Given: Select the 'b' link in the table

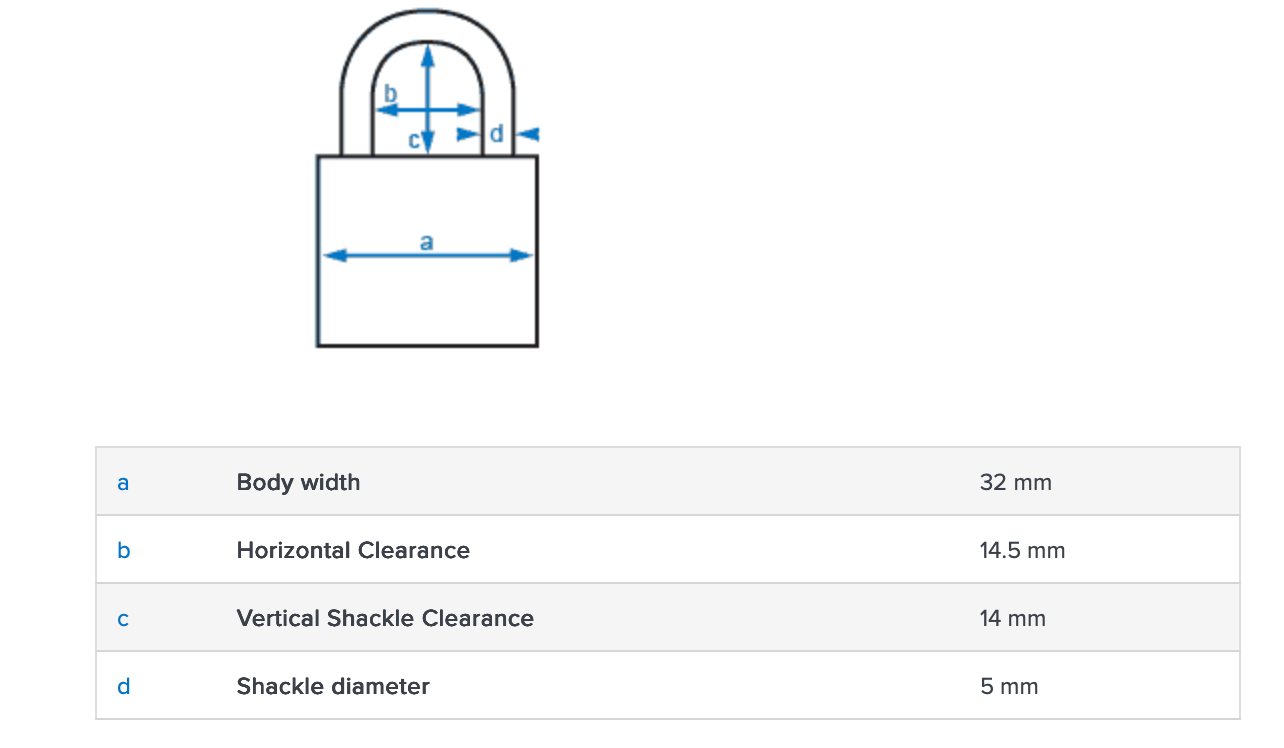Looking at the screenshot, I should pyautogui.click(x=123, y=551).
